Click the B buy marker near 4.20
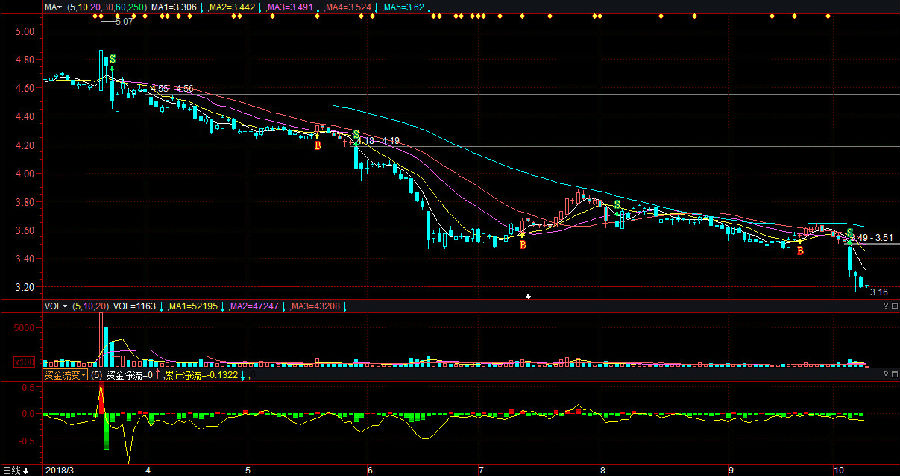 pos(318,146)
